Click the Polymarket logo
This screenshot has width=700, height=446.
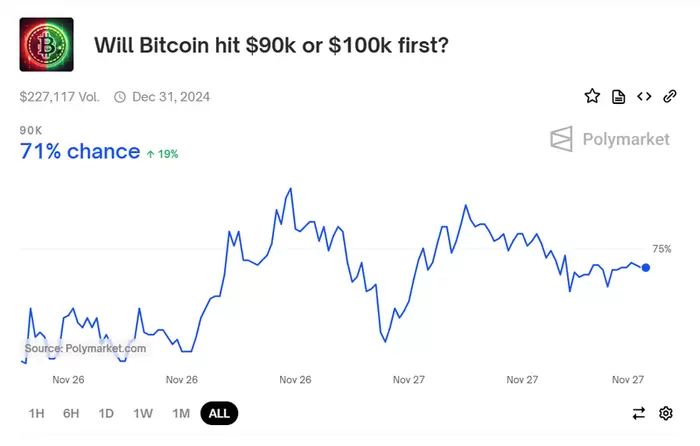[x=610, y=139]
